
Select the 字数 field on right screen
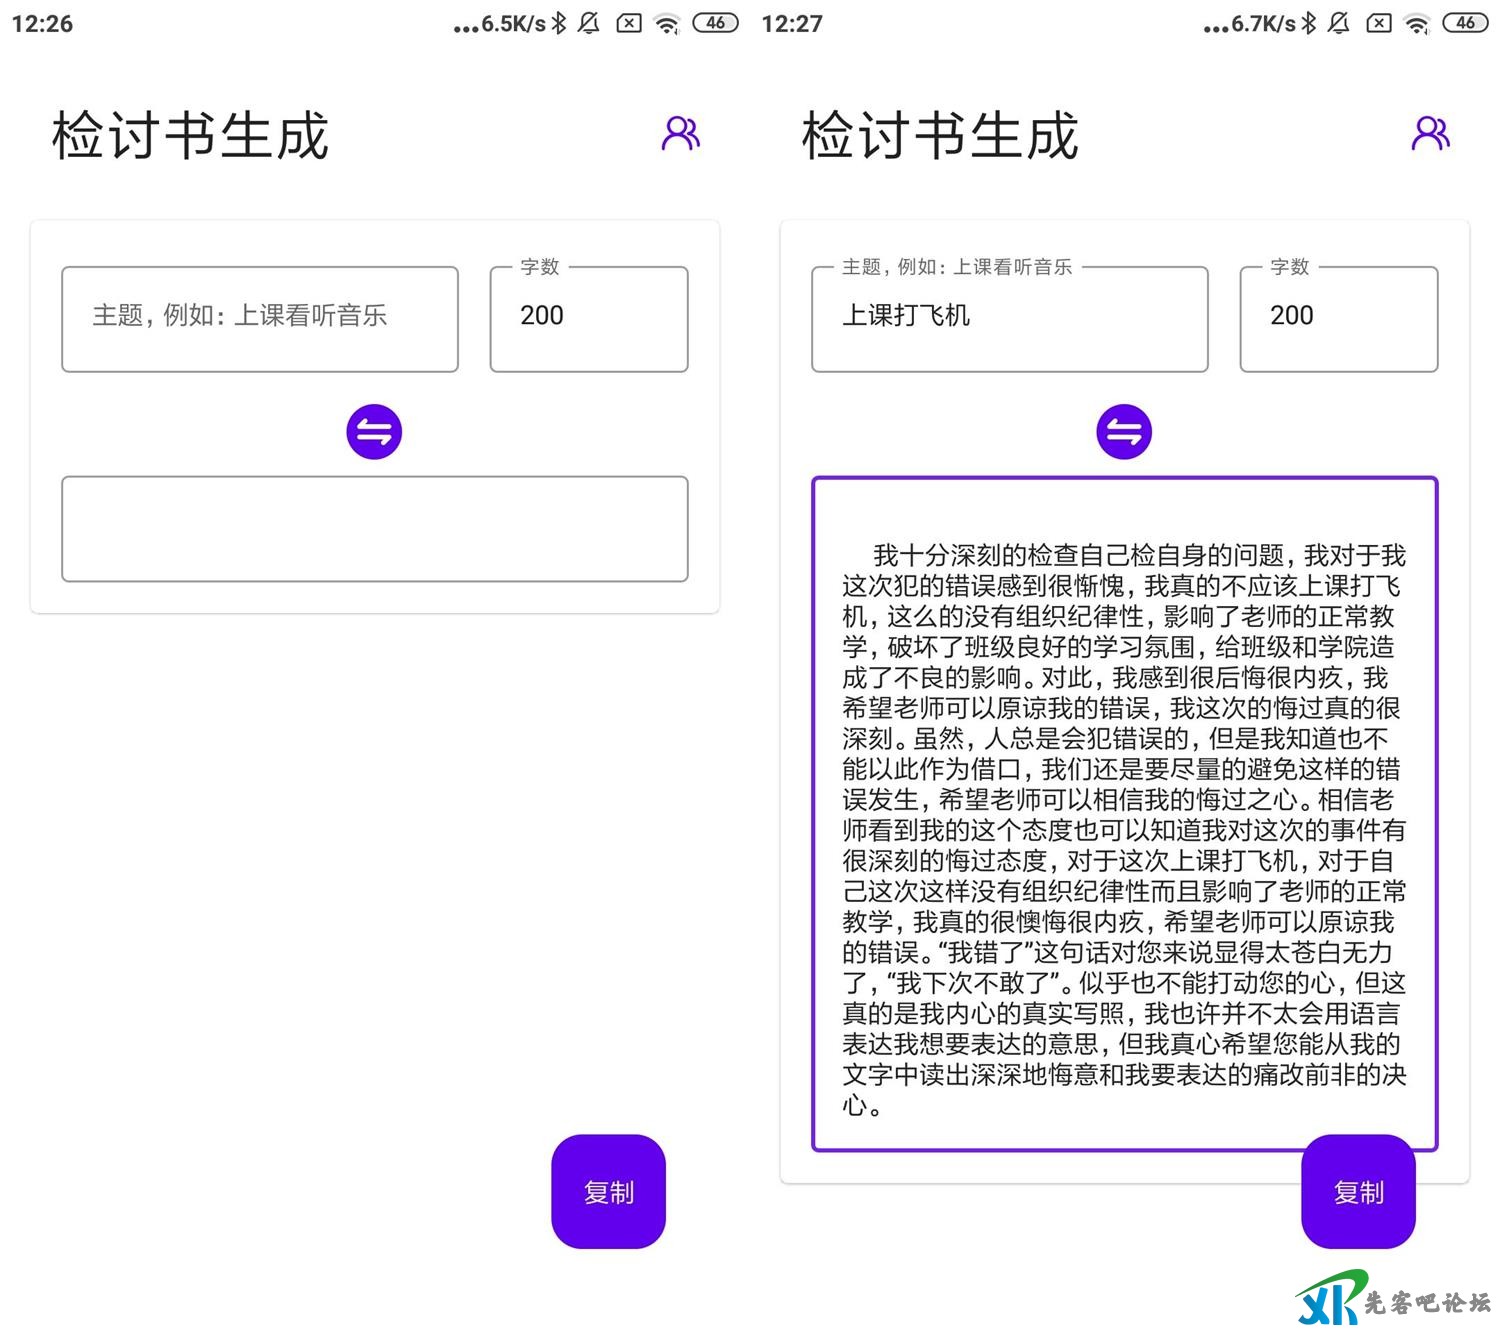1338,318
